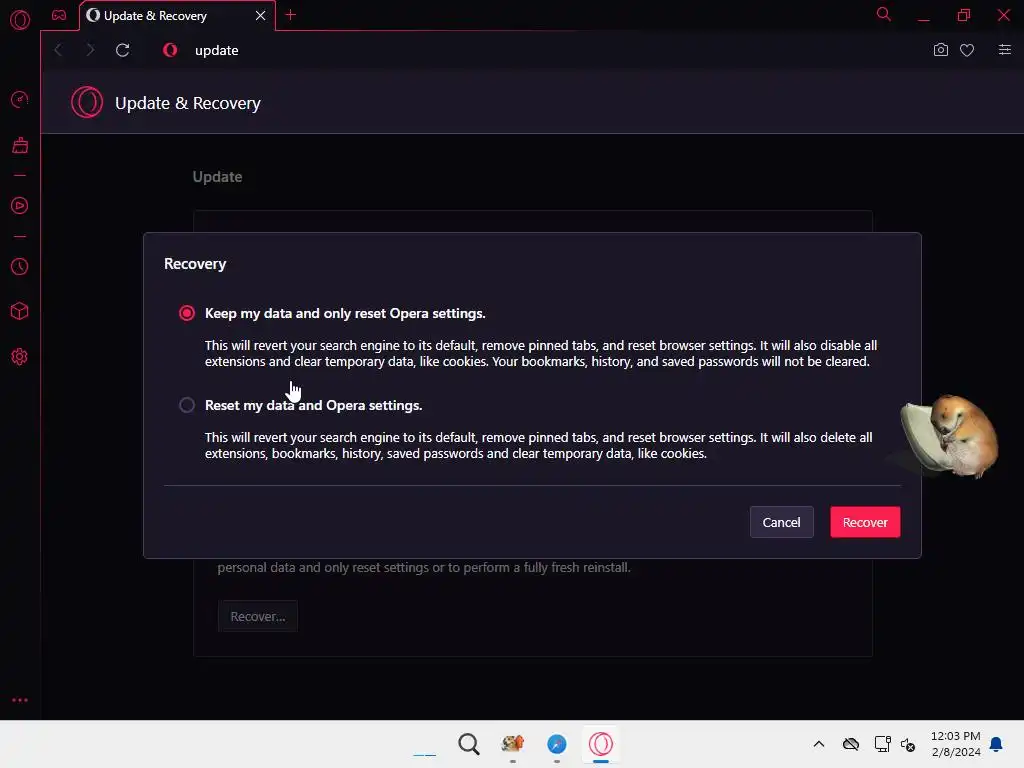Click the Opera icon in address bar
Screen dimensions: 1024x768
pos(170,50)
